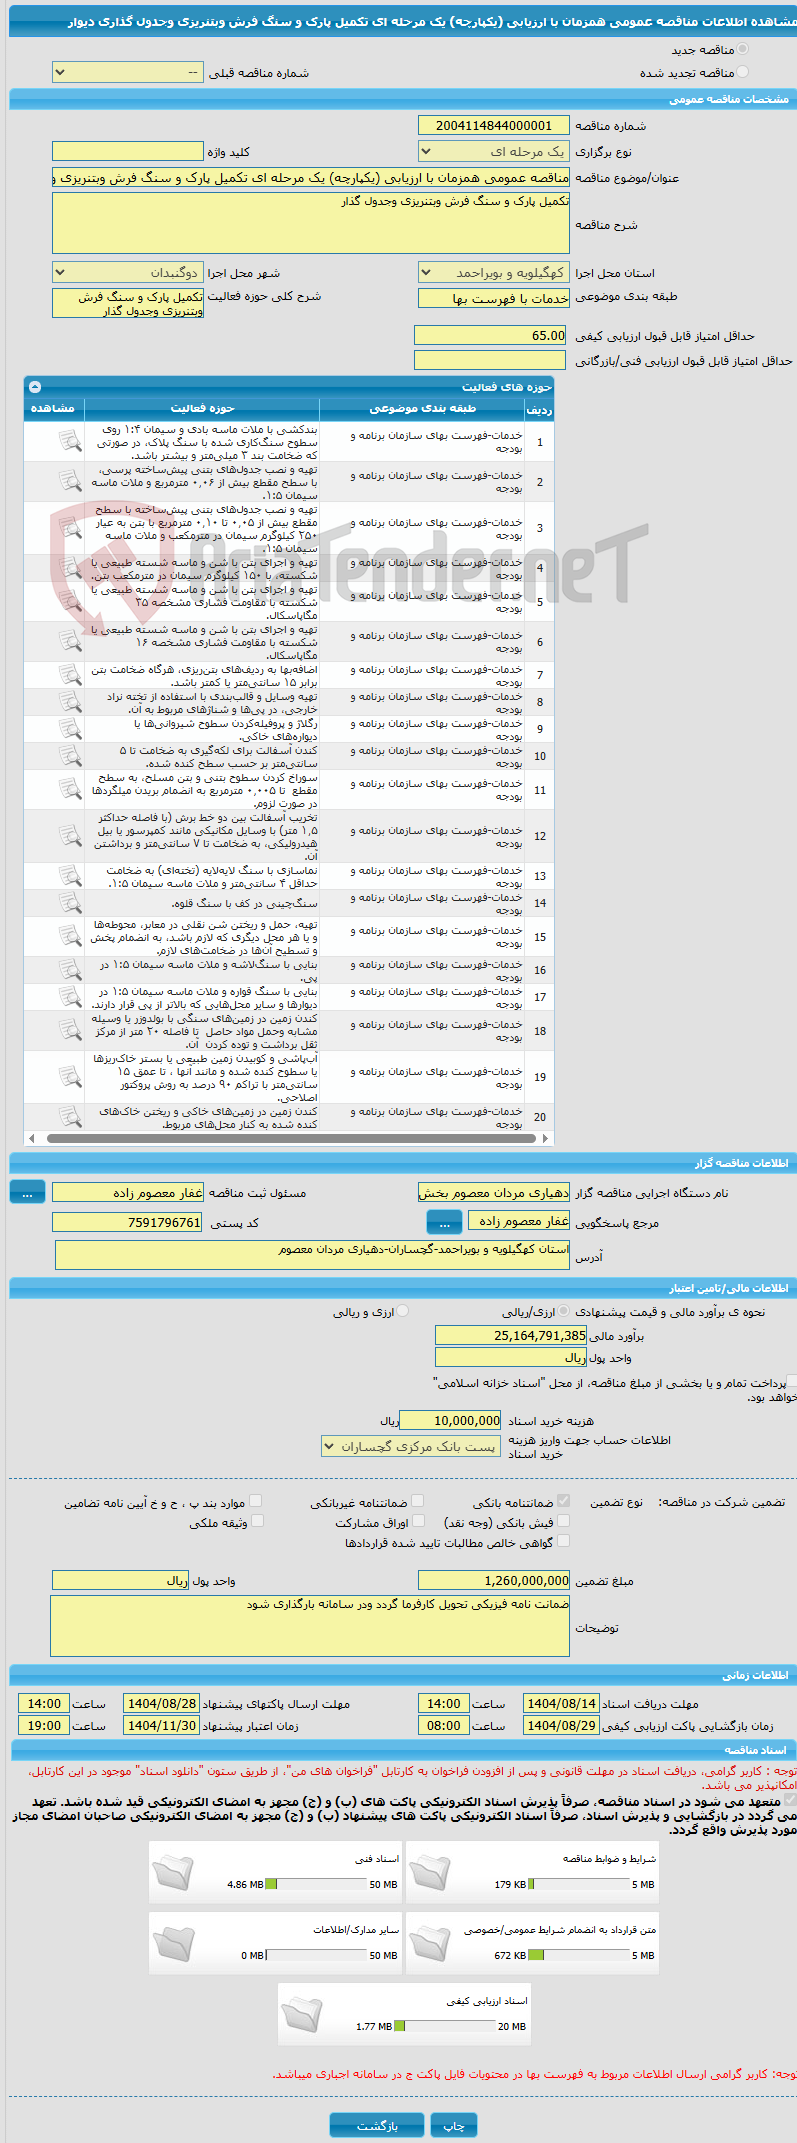The width and height of the screenshot is (797, 2143).
Task: Click the technical documents 4.86 MB size bar
Action: point(316,1884)
